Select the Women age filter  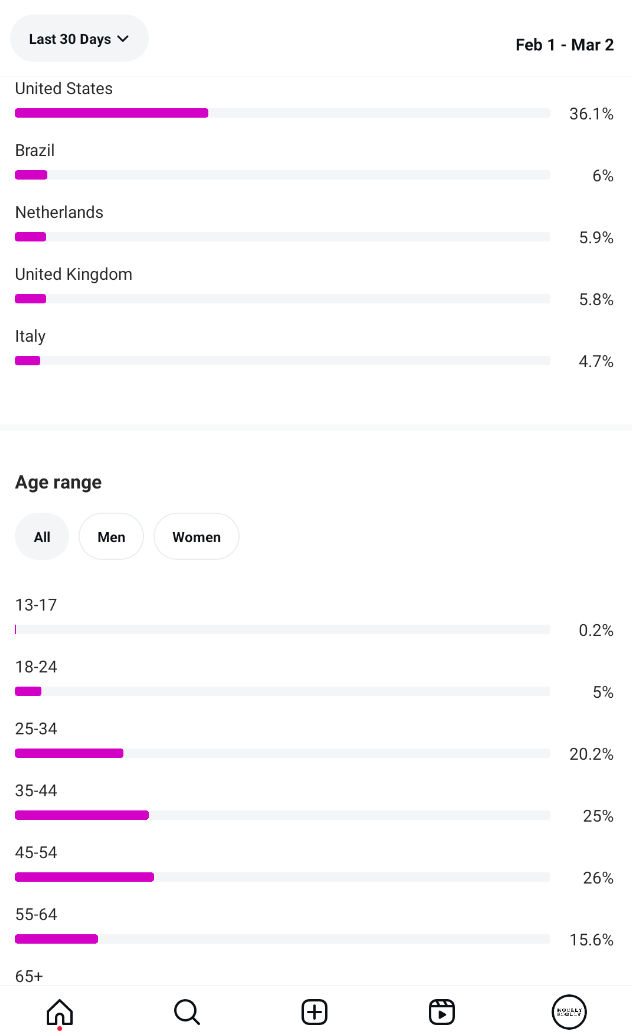point(196,537)
